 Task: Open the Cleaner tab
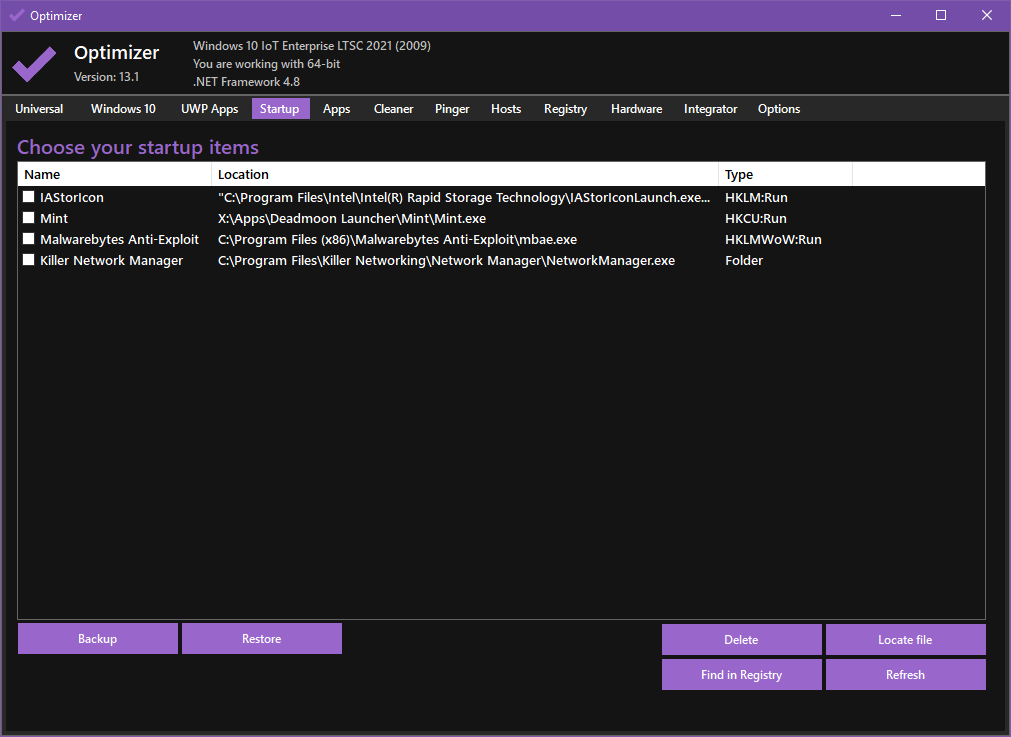[x=393, y=109]
